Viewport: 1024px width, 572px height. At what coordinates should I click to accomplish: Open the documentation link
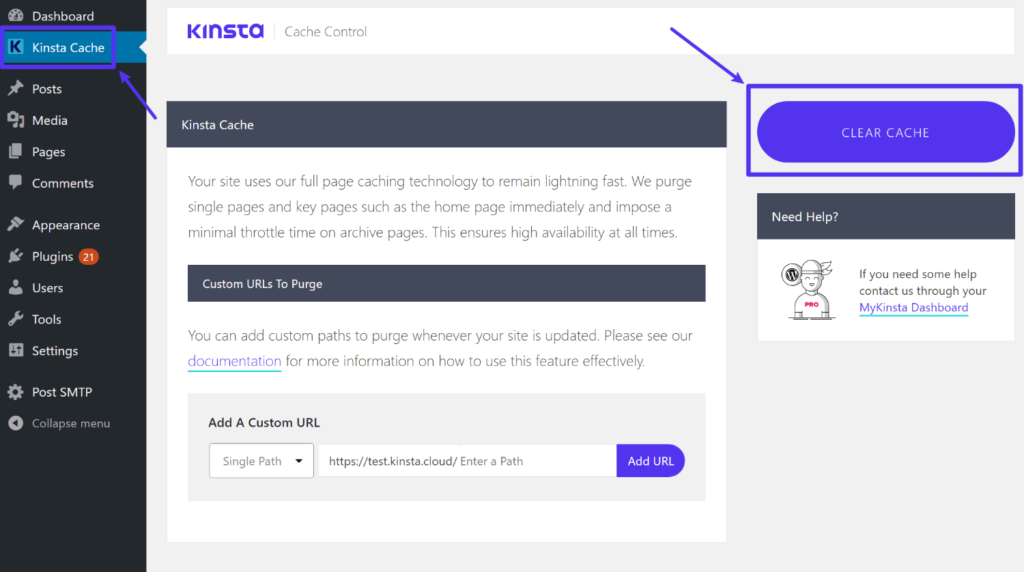[234, 361]
